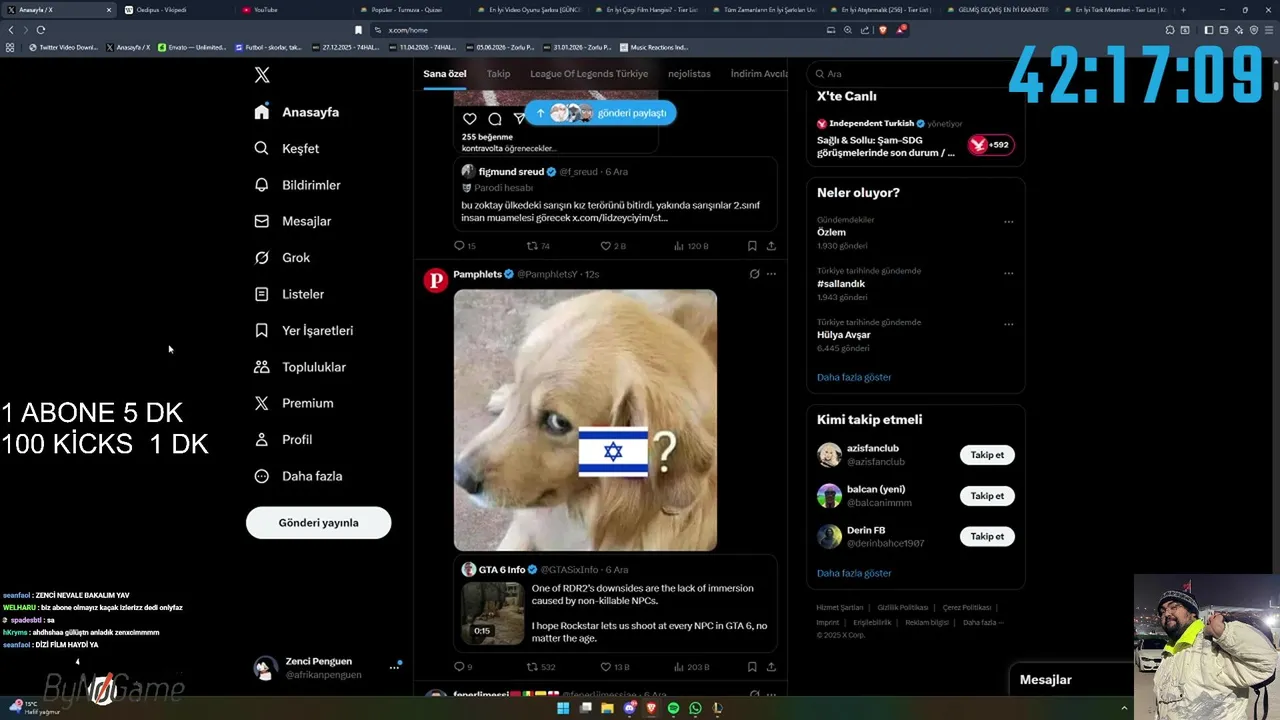Viewport: 1280px width, 720px height.
Task: Like the embedded post with 255 beğenme
Action: (x=469, y=119)
